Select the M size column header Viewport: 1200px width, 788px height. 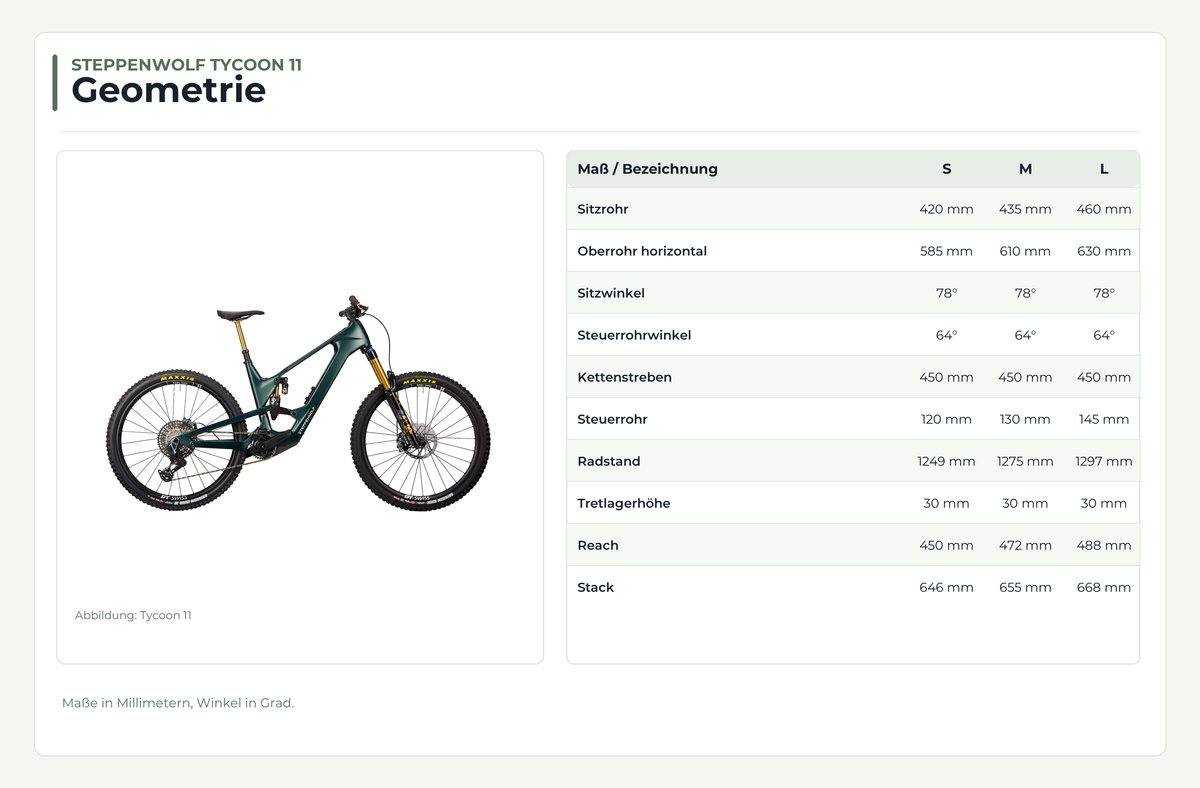click(x=1025, y=169)
